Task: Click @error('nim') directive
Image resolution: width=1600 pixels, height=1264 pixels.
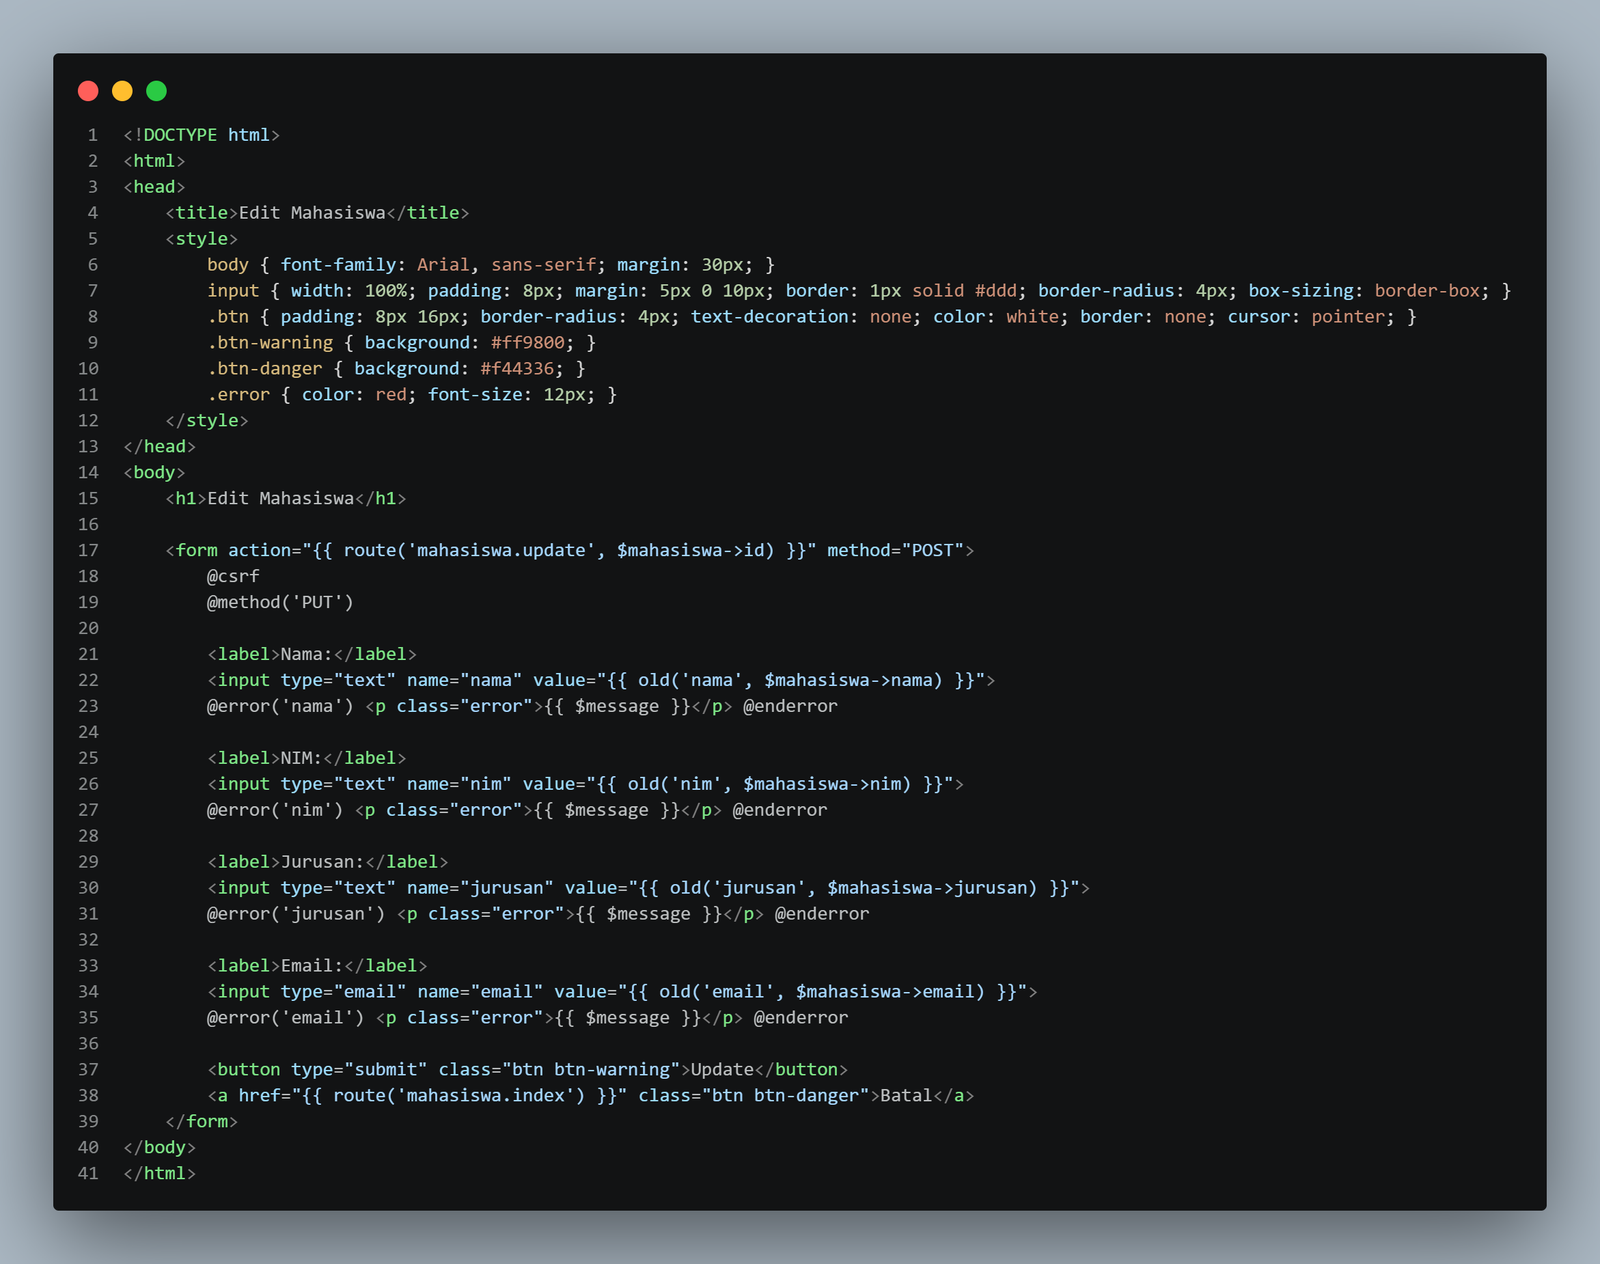Action: 275,811
